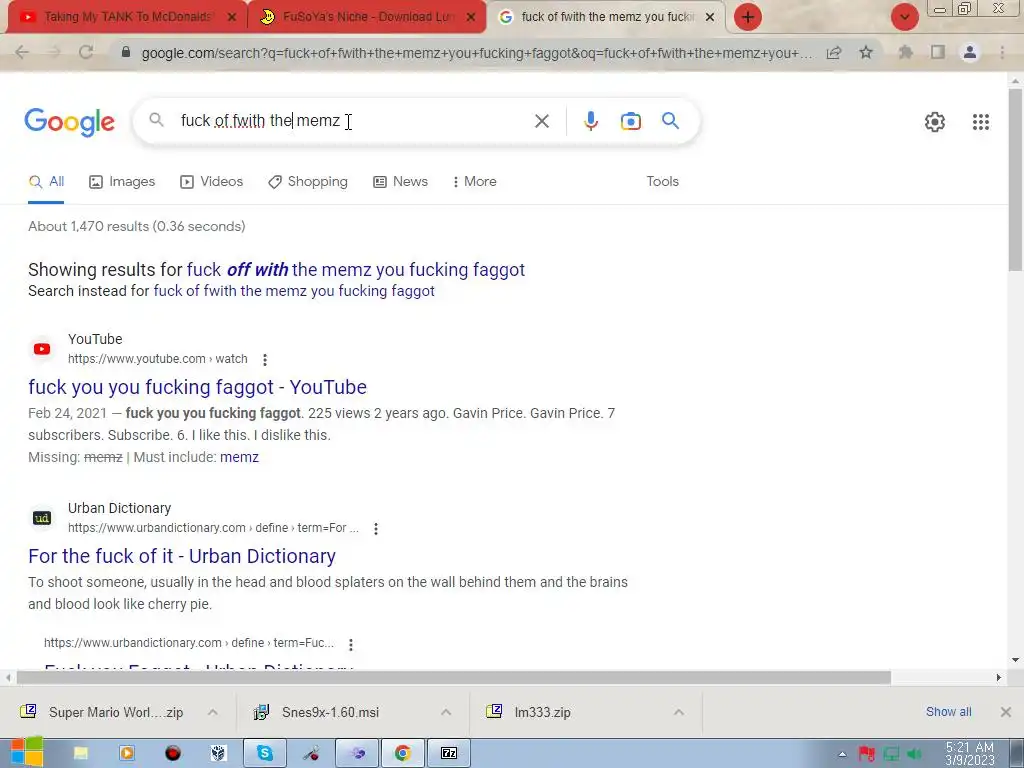Close the FuSoYa's Niche tab

[x=471, y=18]
